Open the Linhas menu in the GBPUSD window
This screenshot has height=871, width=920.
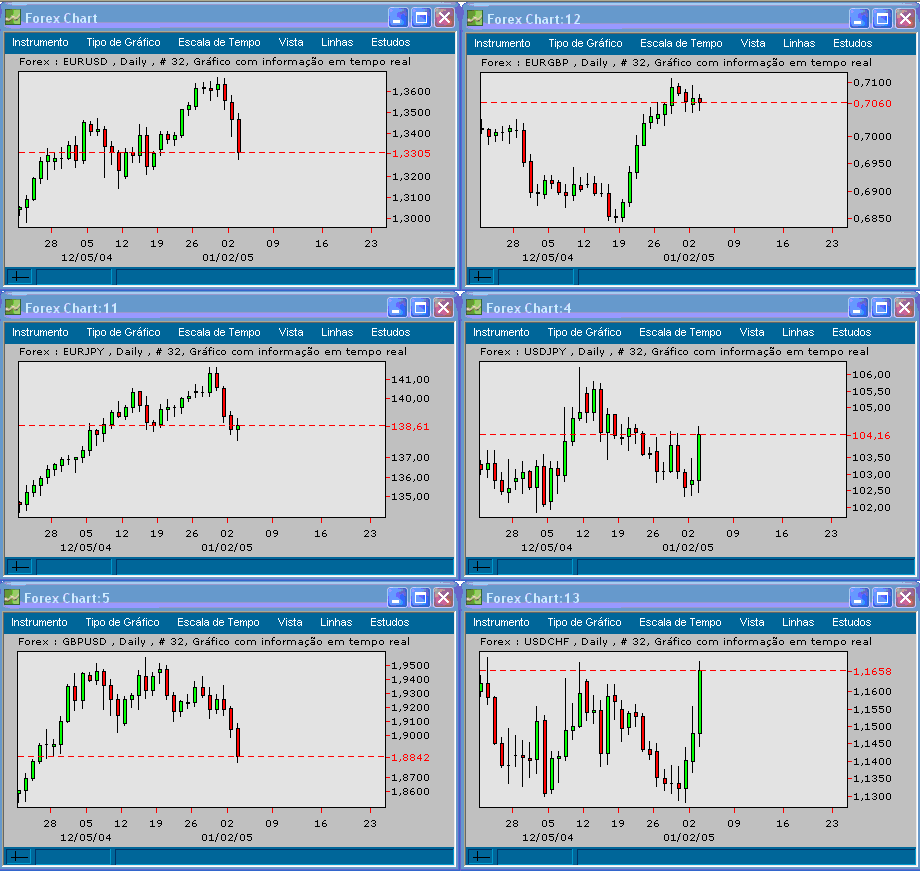[x=336, y=622]
